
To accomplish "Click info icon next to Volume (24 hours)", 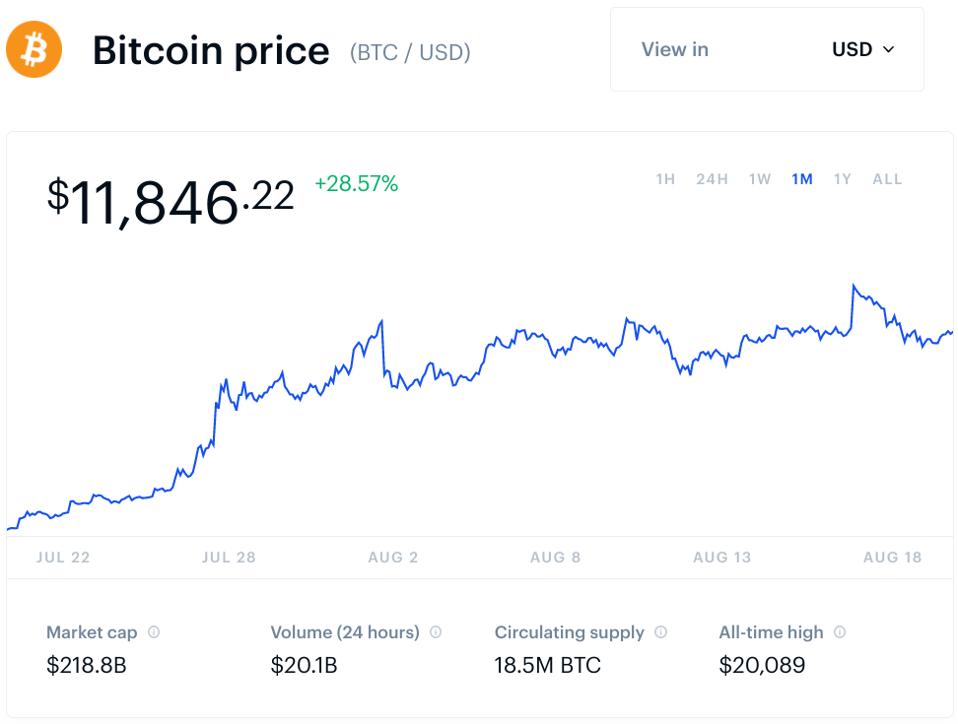I will tap(435, 632).
